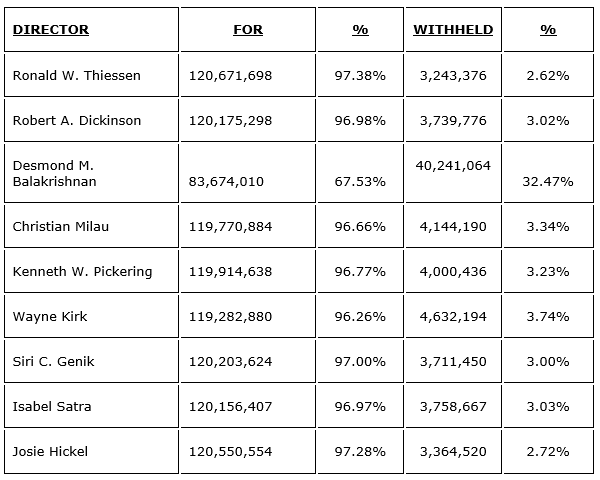Image resolution: width=600 pixels, height=480 pixels.
Task: Select Robert A. Dickinson's name
Action: click(x=77, y=121)
